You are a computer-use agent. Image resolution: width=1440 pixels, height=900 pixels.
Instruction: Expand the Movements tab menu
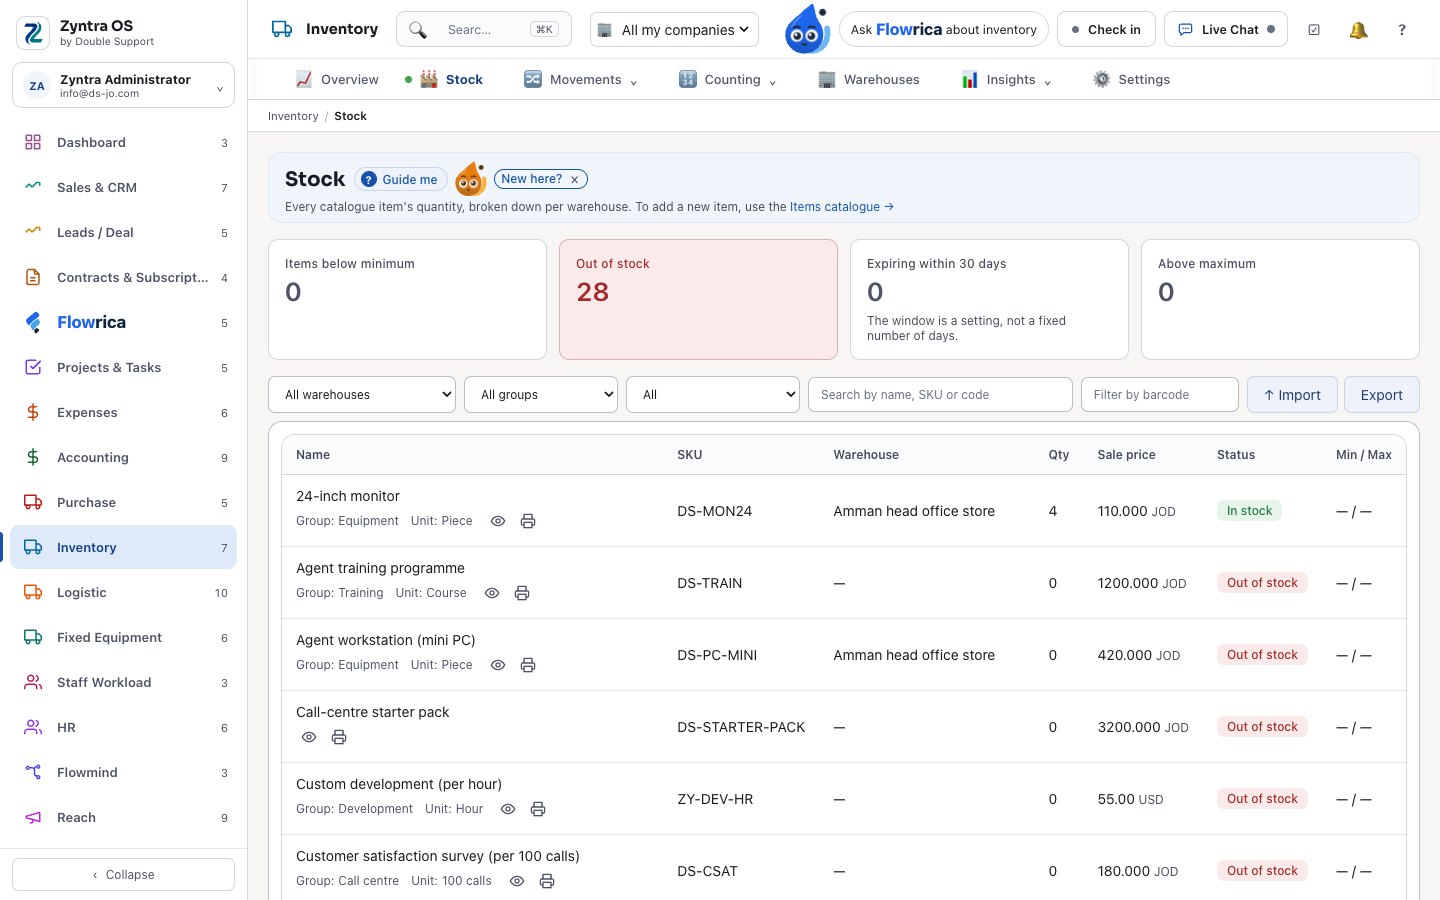[581, 80]
